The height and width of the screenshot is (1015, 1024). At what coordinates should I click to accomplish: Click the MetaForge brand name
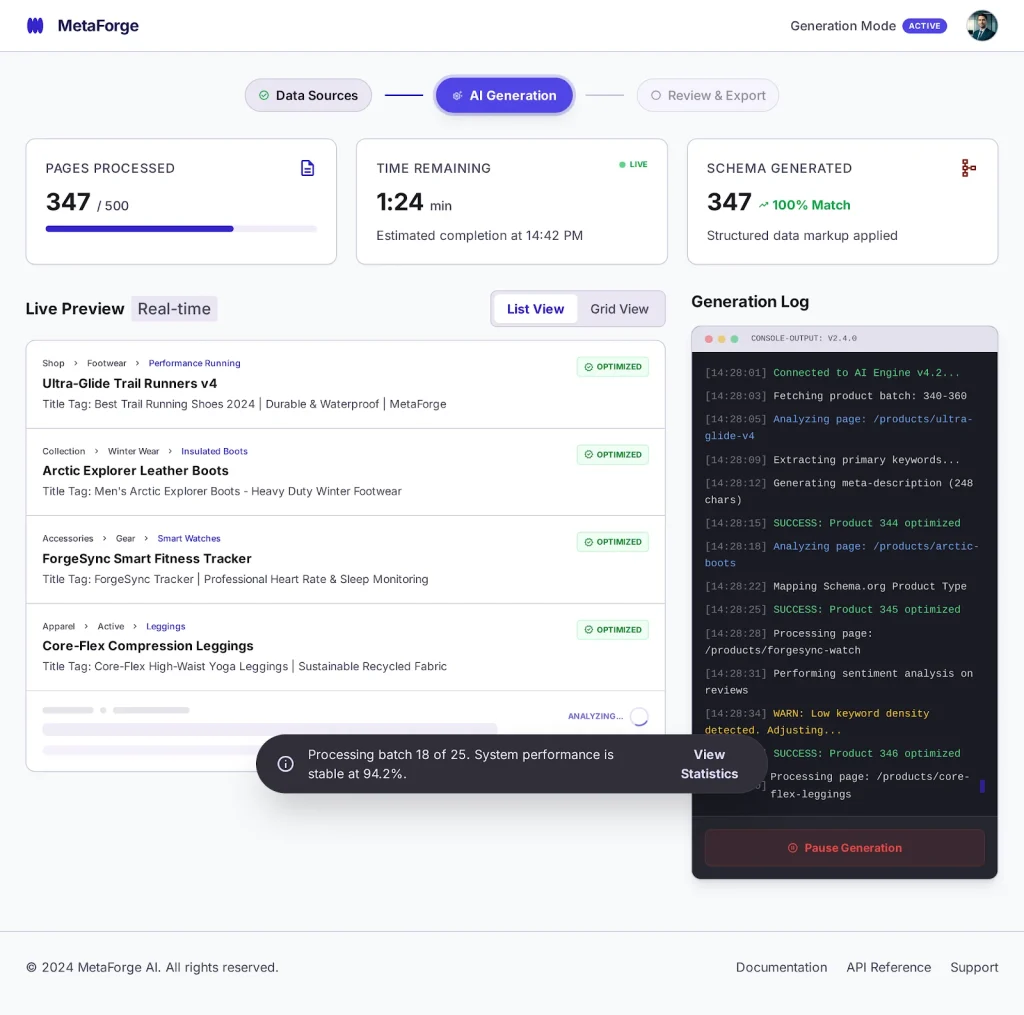[98, 25]
